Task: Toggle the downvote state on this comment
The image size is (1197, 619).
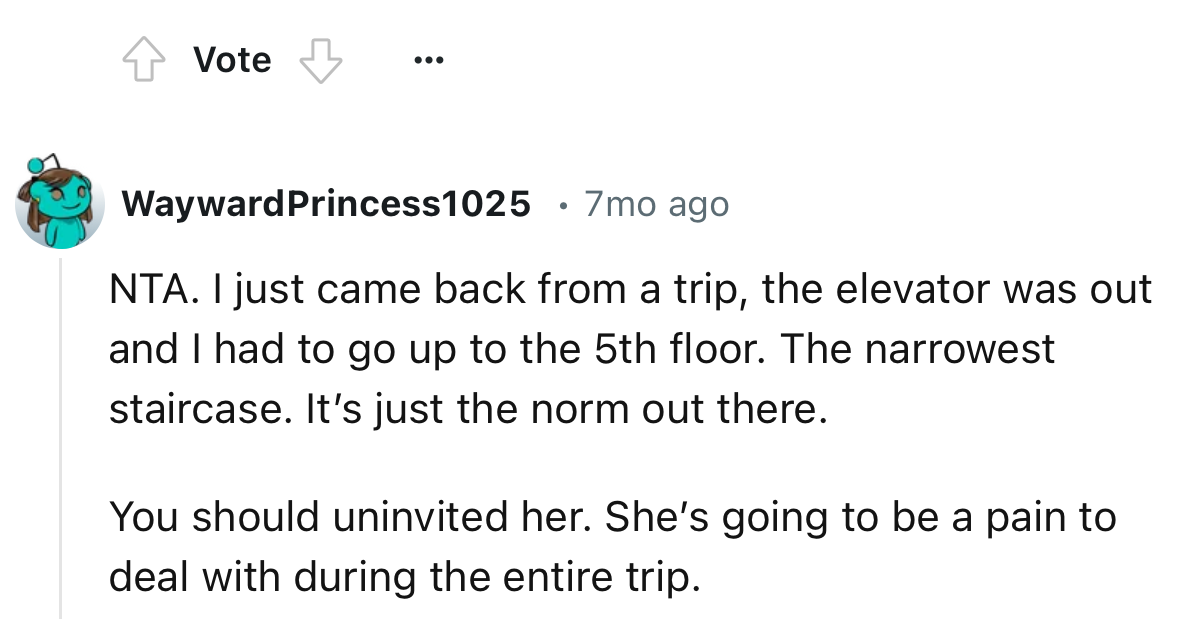Action: tap(320, 61)
